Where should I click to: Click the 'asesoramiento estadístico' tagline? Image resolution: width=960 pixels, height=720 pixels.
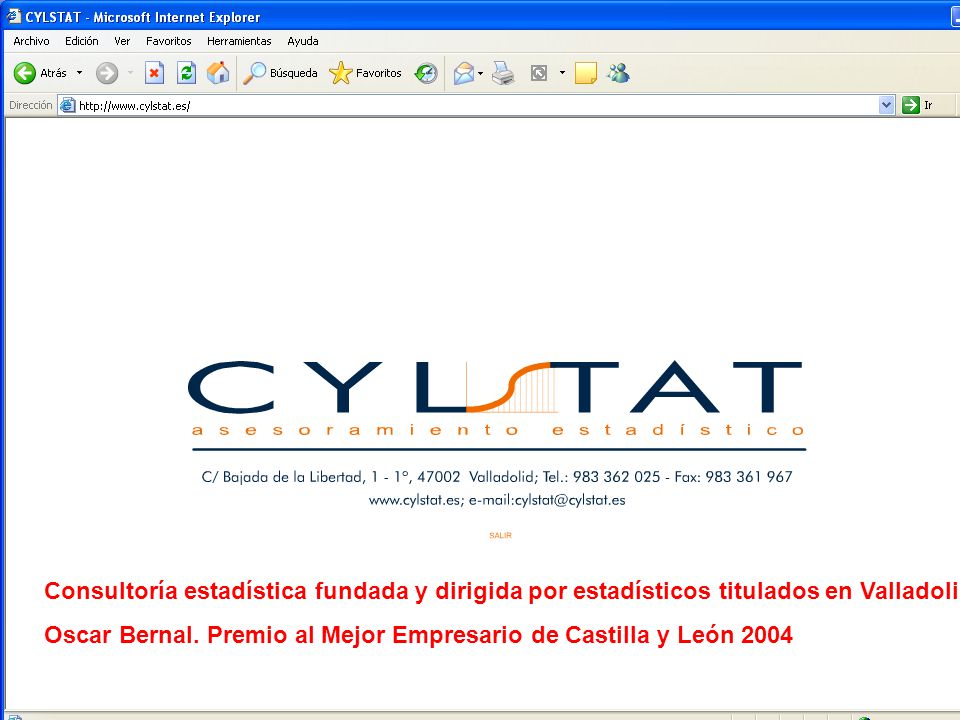tap(498, 430)
